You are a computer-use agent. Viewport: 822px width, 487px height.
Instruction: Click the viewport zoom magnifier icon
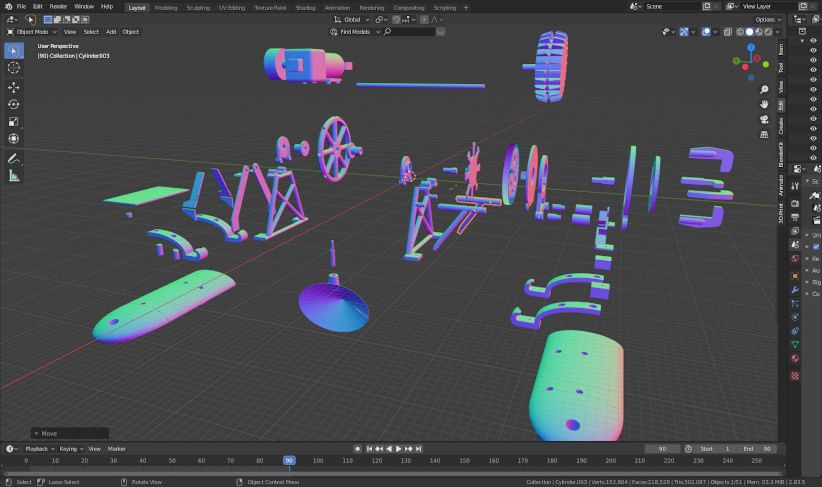click(764, 90)
